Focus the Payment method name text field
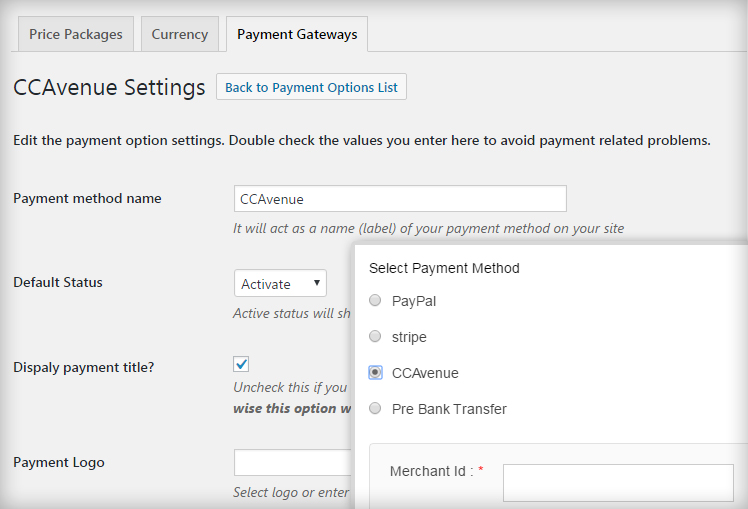 [400, 199]
